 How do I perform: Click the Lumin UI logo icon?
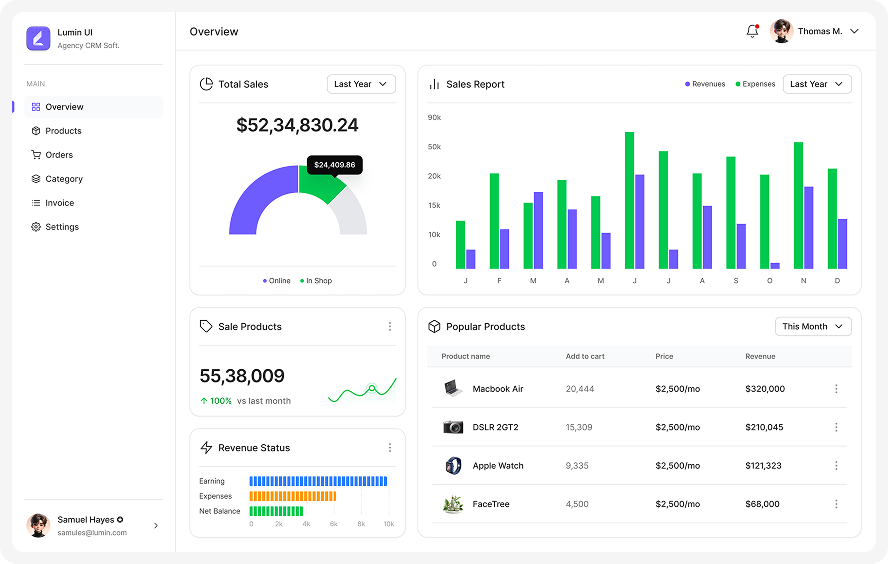tap(38, 38)
